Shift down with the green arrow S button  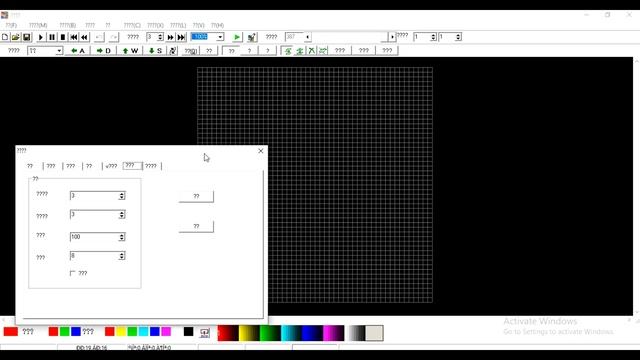(x=155, y=51)
